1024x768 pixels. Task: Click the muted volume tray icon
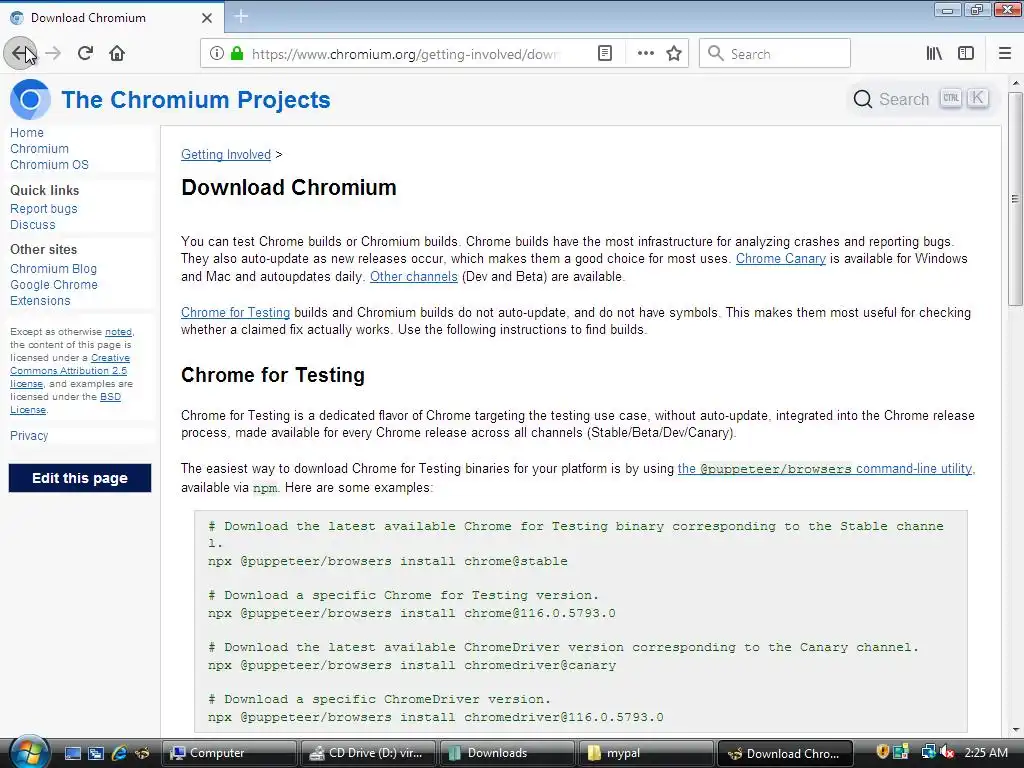947,752
